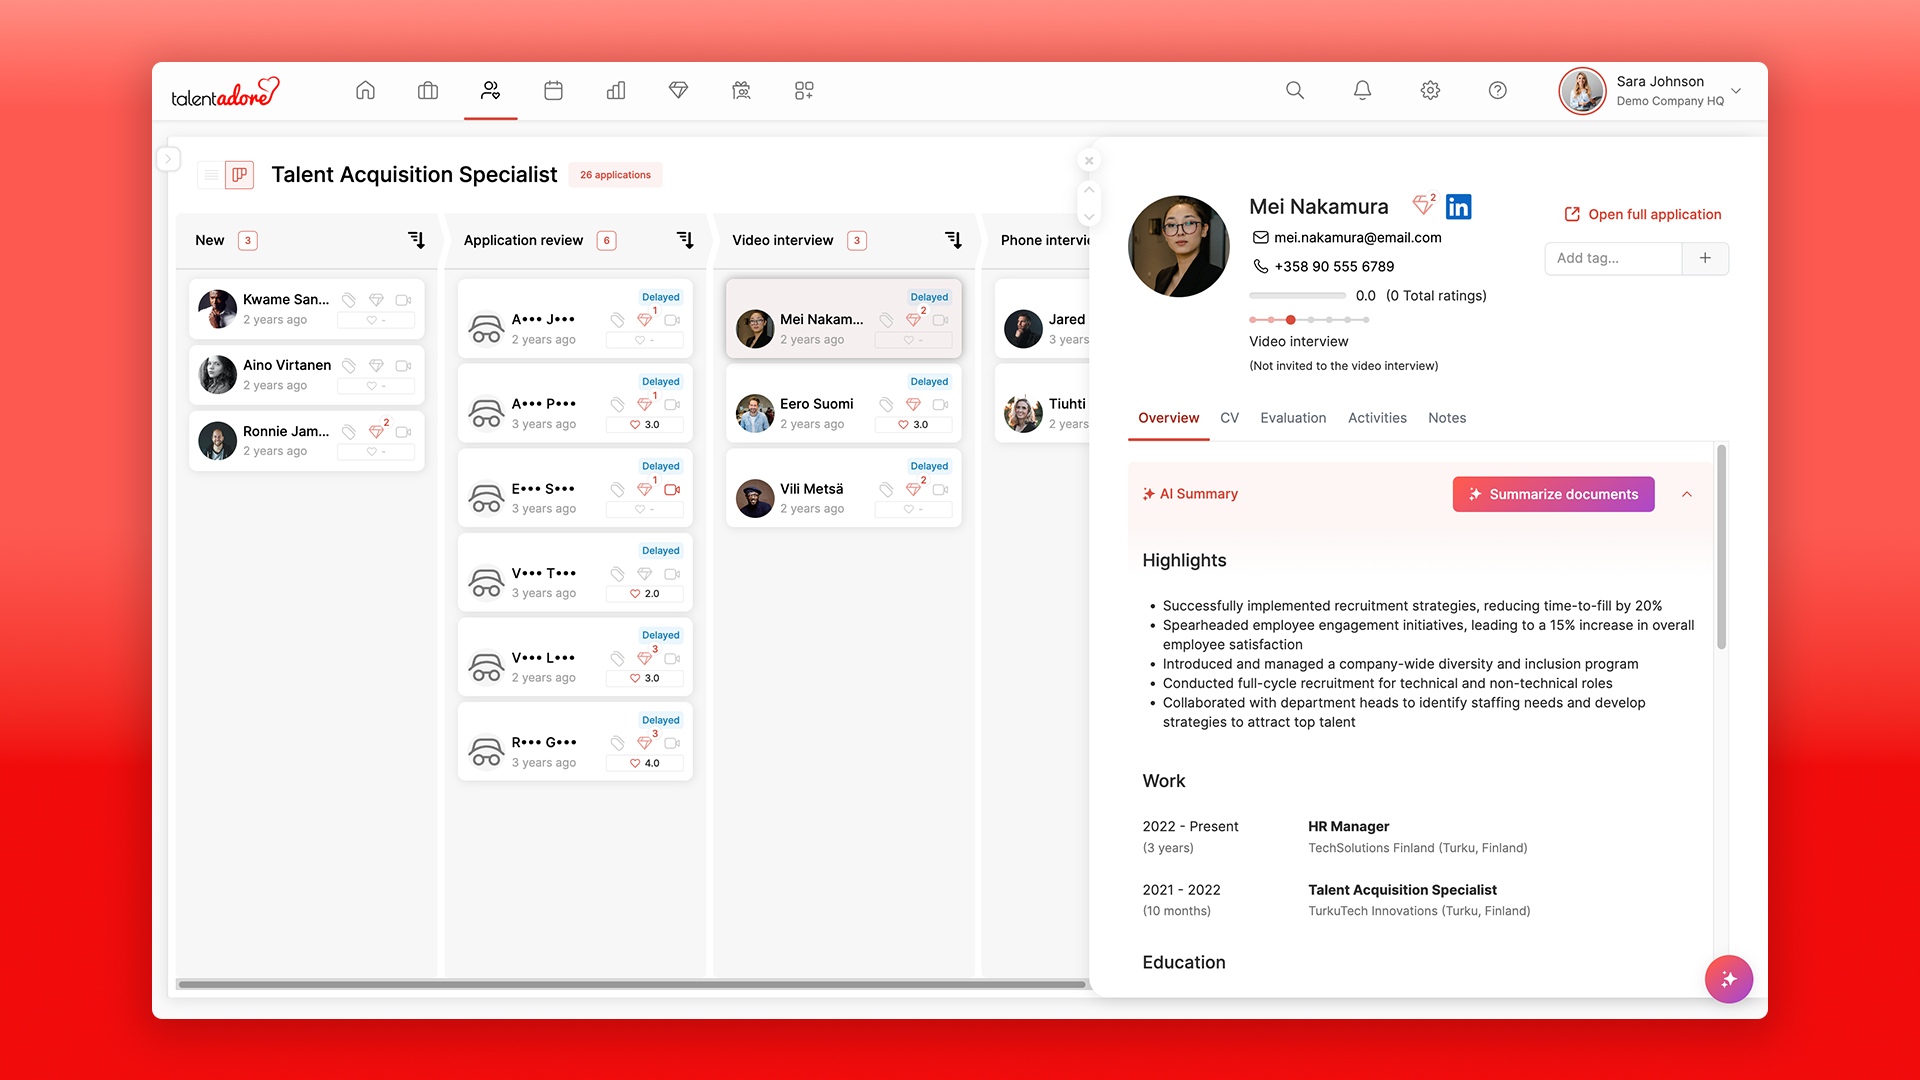Open Mei Nakamura's LinkedIn profile icon
Viewport: 1920px width, 1080px height.
click(1458, 207)
